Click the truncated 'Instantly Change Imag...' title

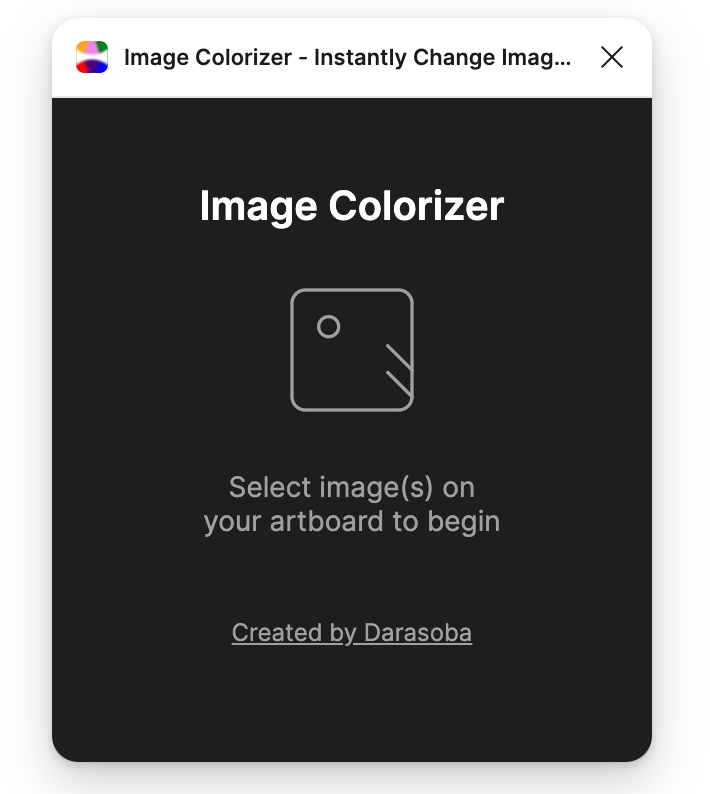click(443, 57)
